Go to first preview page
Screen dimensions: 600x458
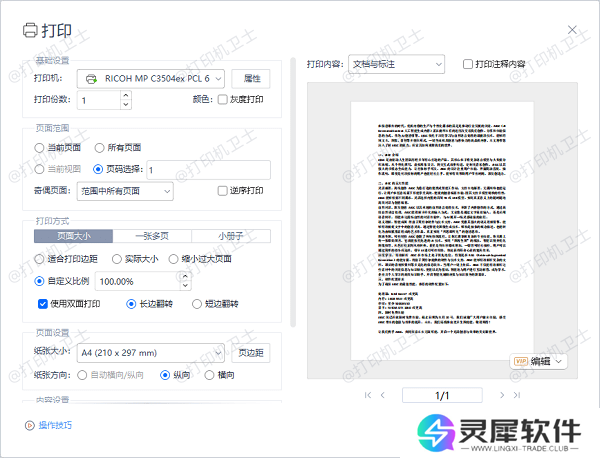point(368,395)
